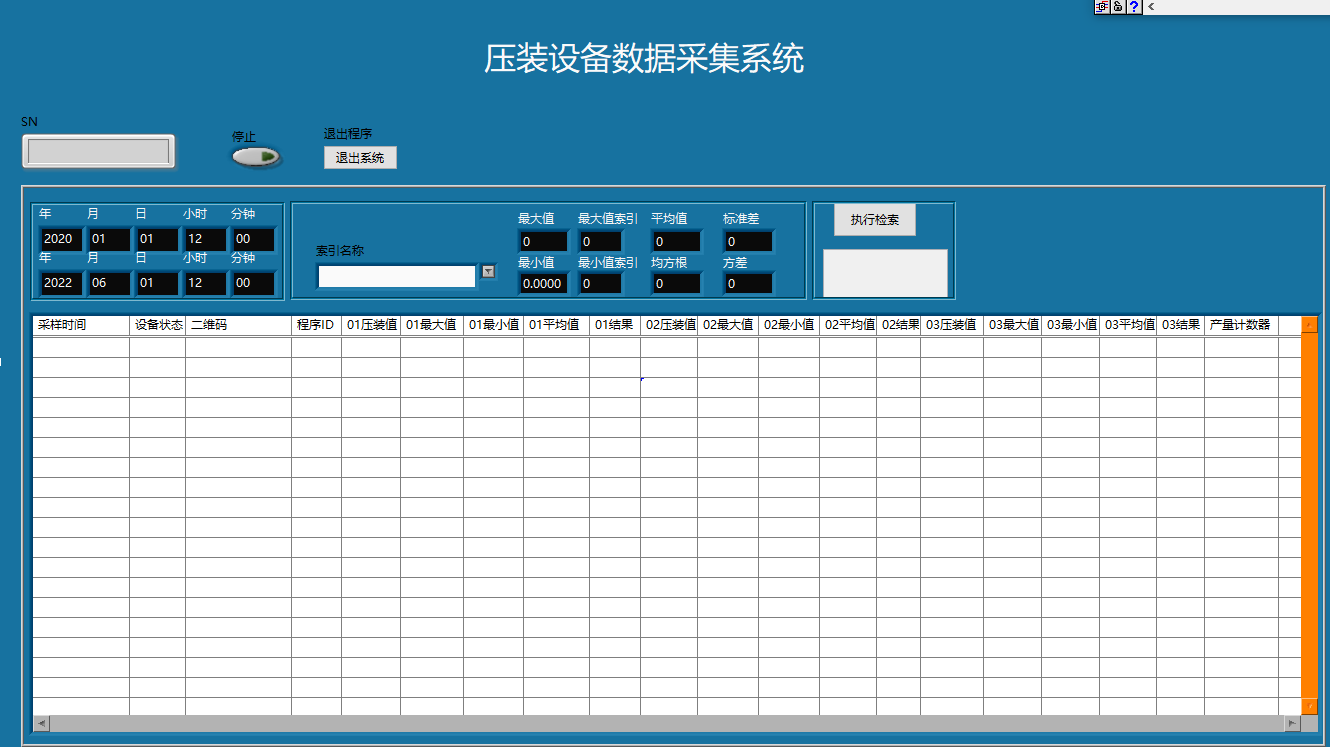The image size is (1330, 747).
Task: Click the horizontal scrollbar left arrow
Action: pyautogui.click(x=42, y=723)
